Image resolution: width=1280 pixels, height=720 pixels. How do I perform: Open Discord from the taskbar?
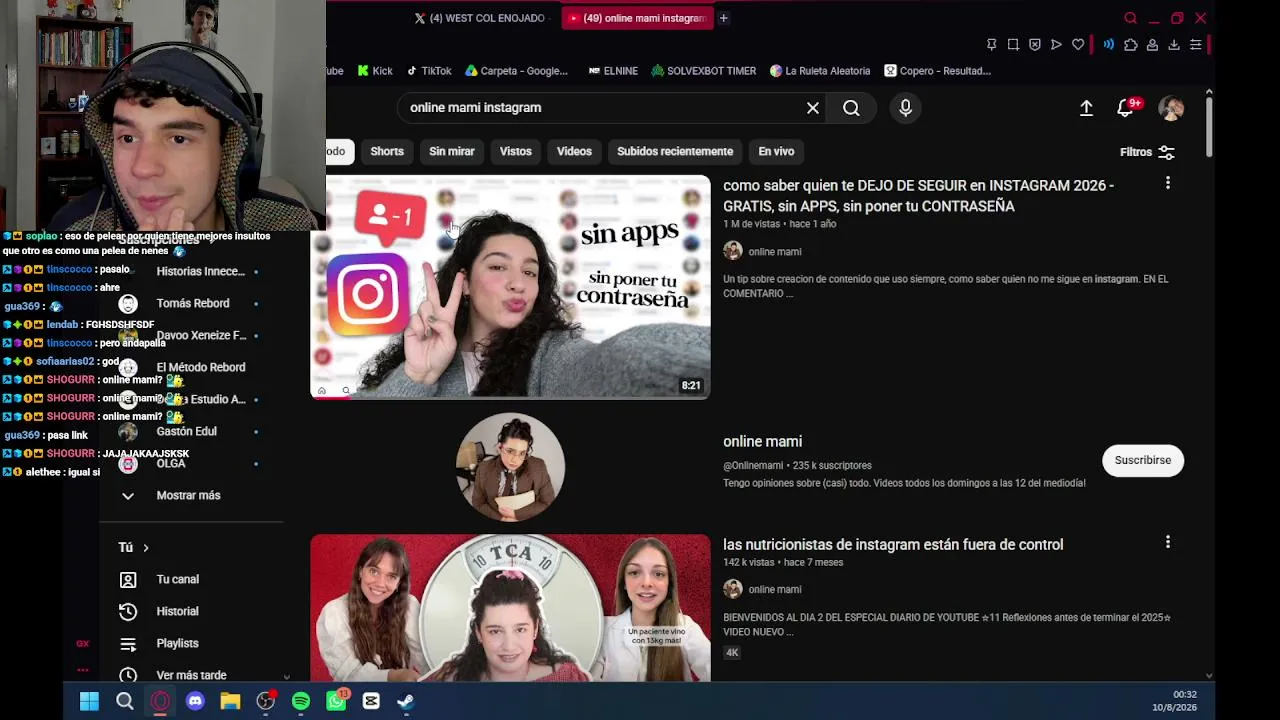click(x=195, y=702)
